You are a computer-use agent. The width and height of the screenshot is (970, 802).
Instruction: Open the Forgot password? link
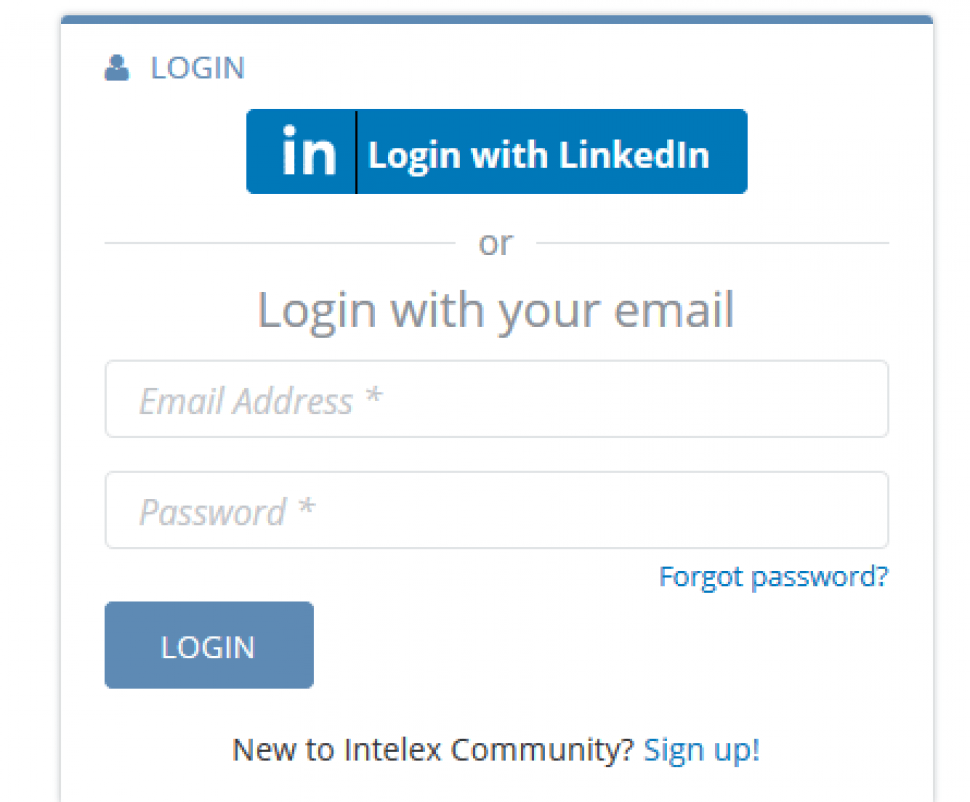point(773,577)
